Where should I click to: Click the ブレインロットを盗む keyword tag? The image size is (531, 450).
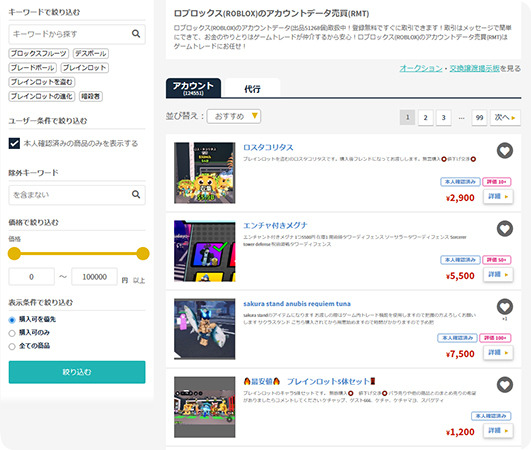[x=42, y=82]
